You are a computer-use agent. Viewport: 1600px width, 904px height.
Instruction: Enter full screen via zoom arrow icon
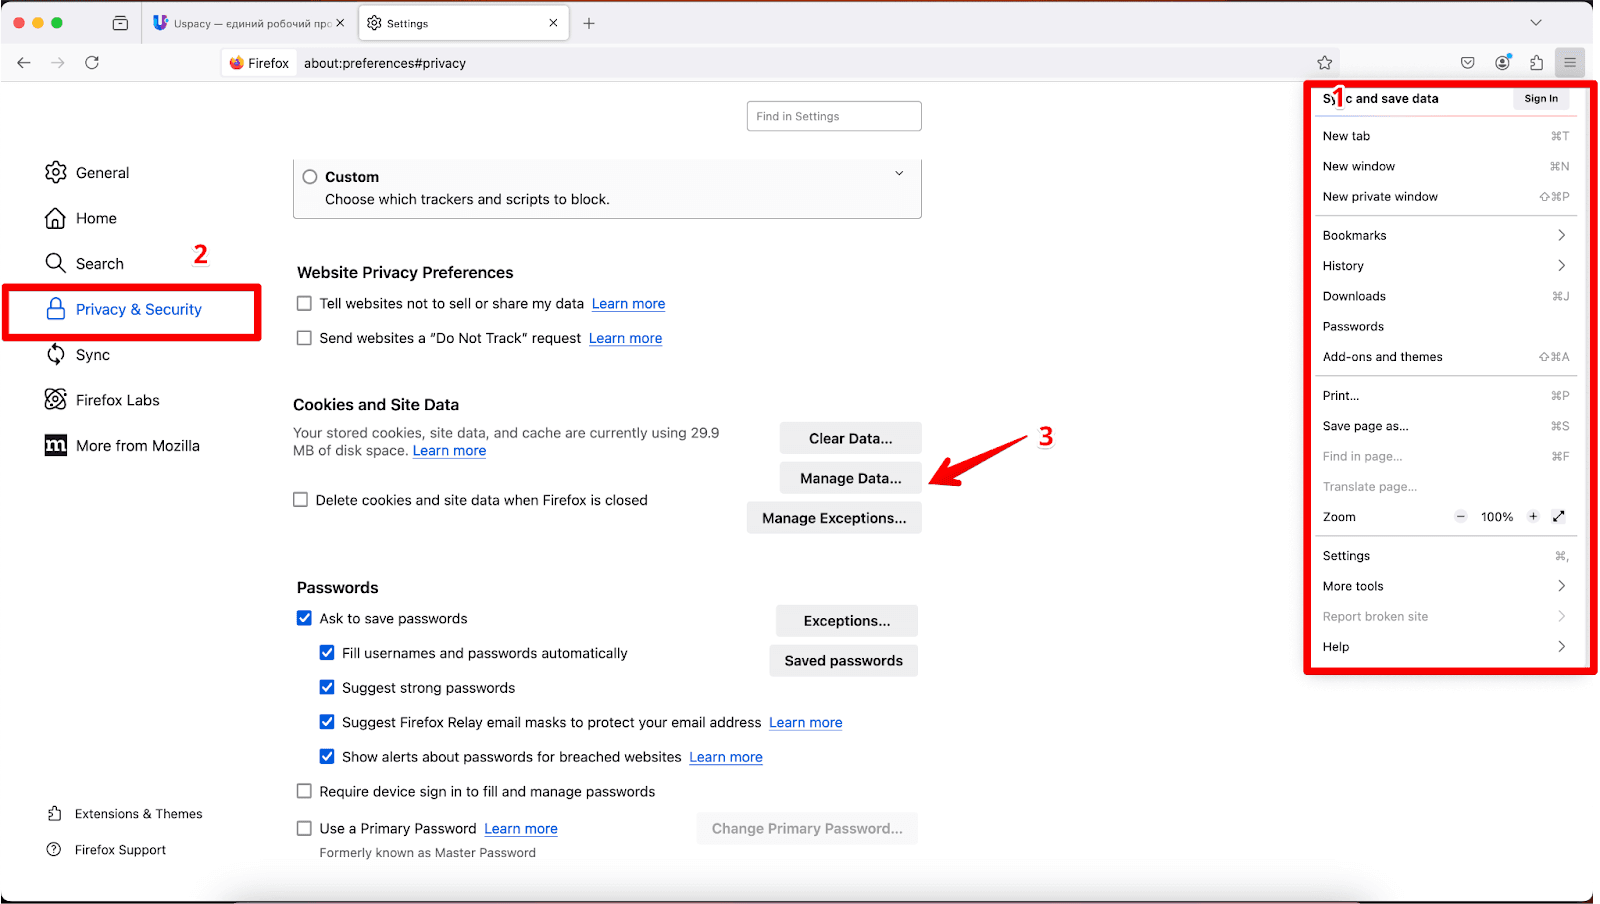point(1558,517)
